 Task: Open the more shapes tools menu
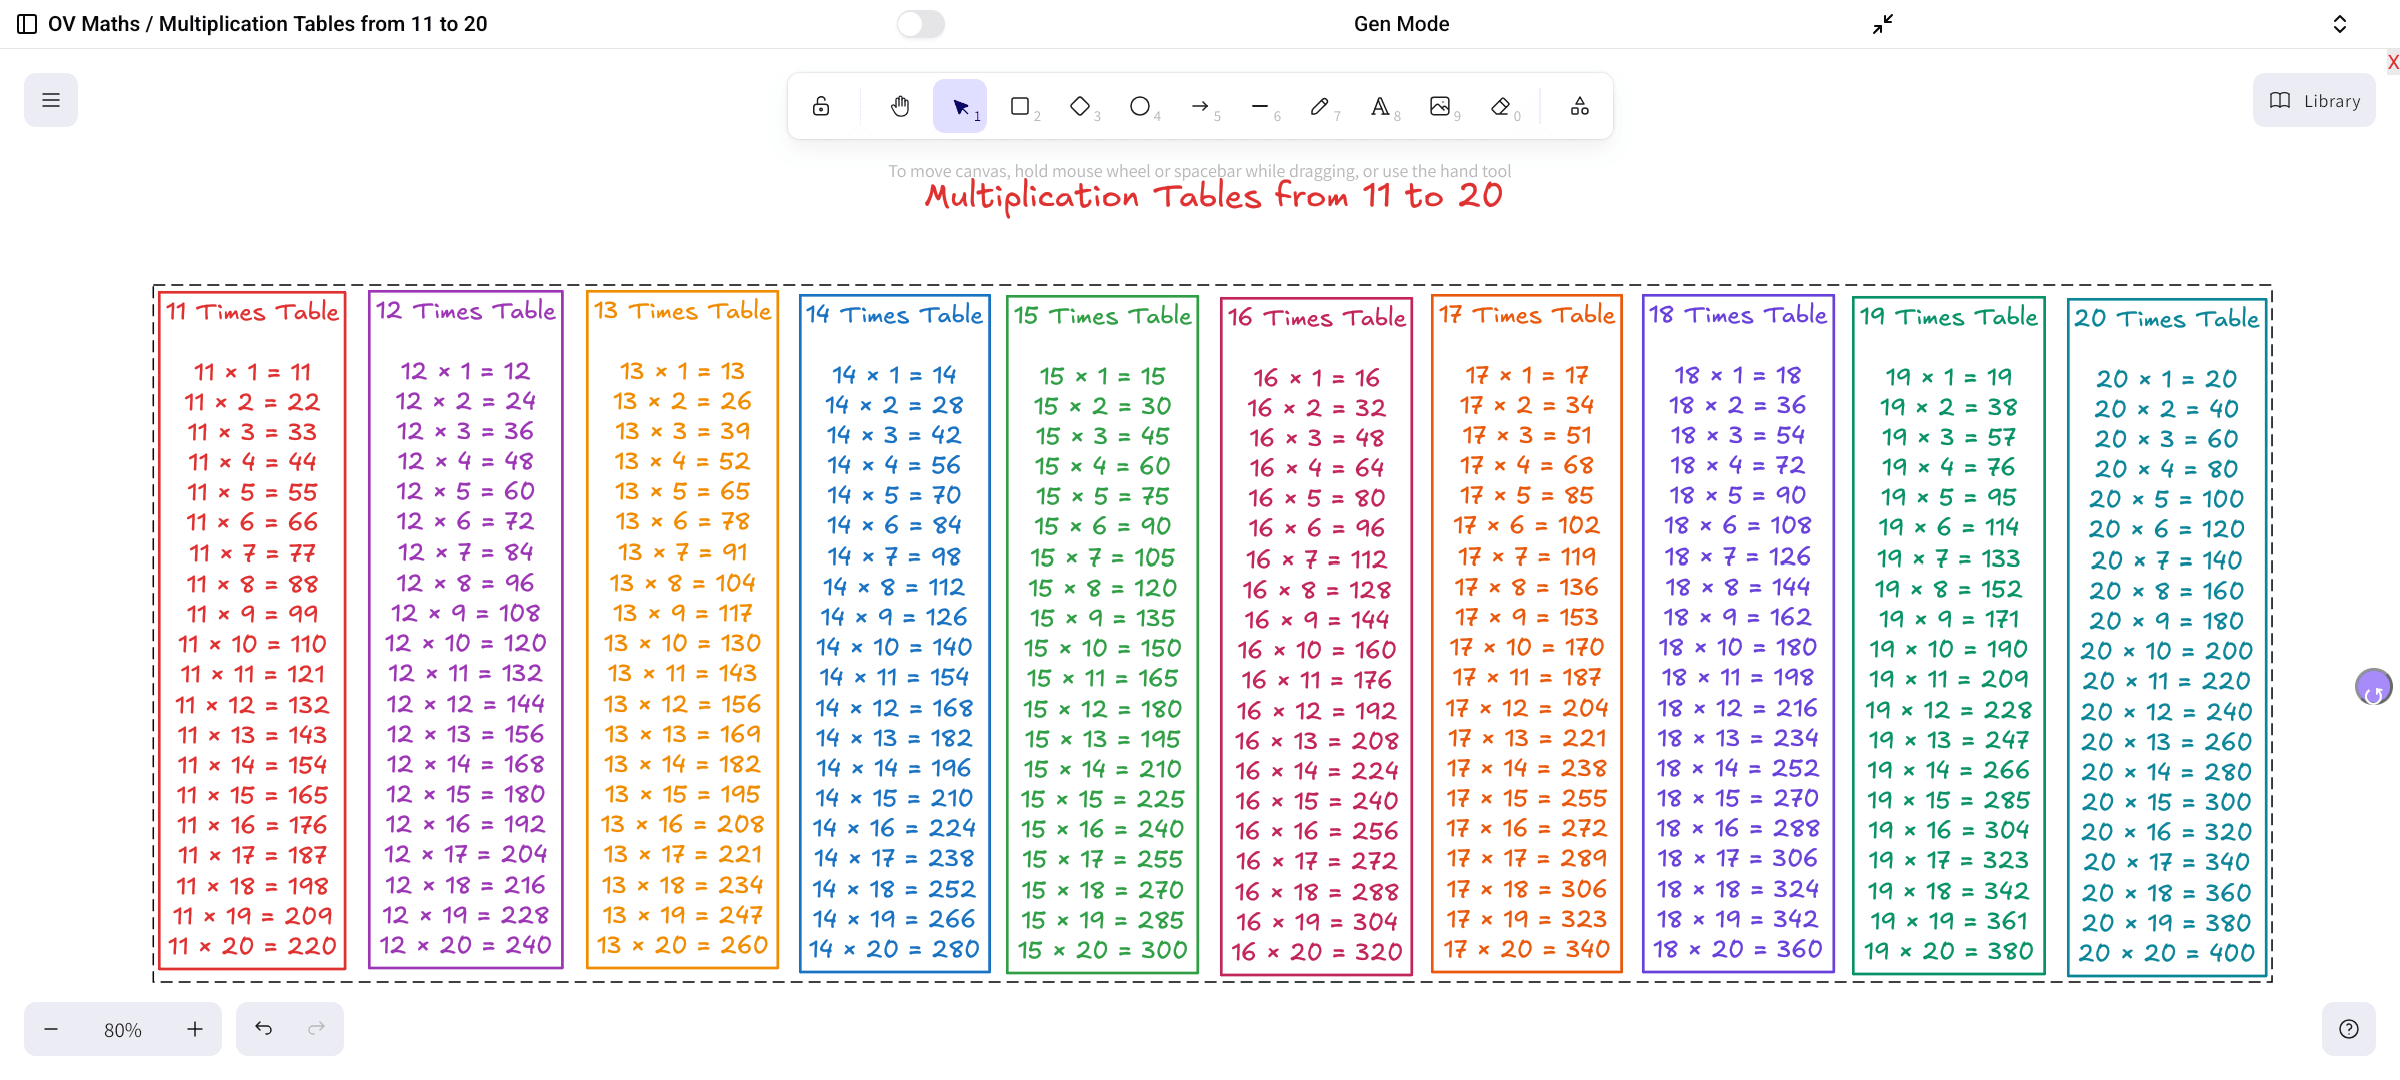click(x=1580, y=106)
